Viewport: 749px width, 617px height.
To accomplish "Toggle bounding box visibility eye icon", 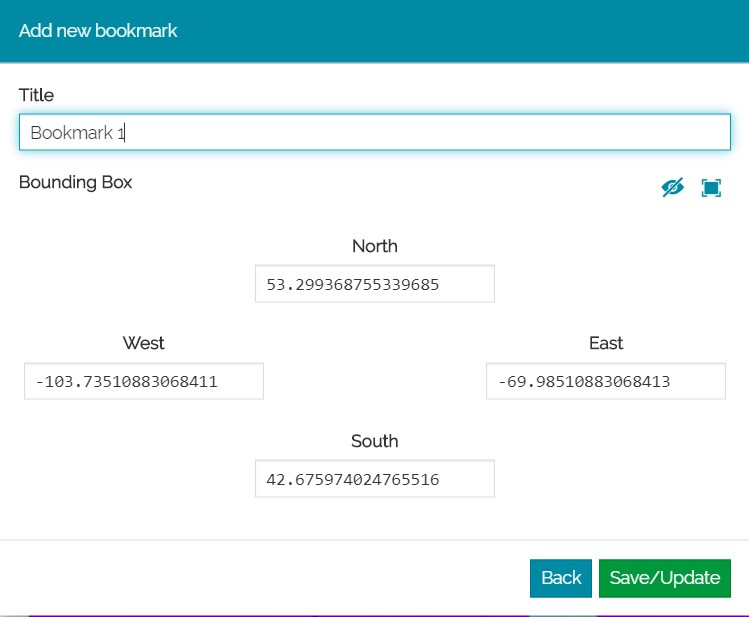I will click(x=672, y=188).
